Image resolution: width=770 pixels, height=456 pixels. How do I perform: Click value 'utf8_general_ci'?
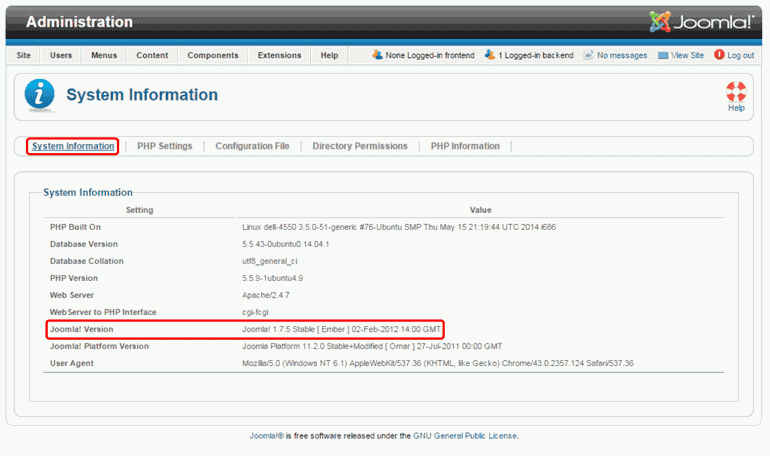pyautogui.click(x=270, y=261)
